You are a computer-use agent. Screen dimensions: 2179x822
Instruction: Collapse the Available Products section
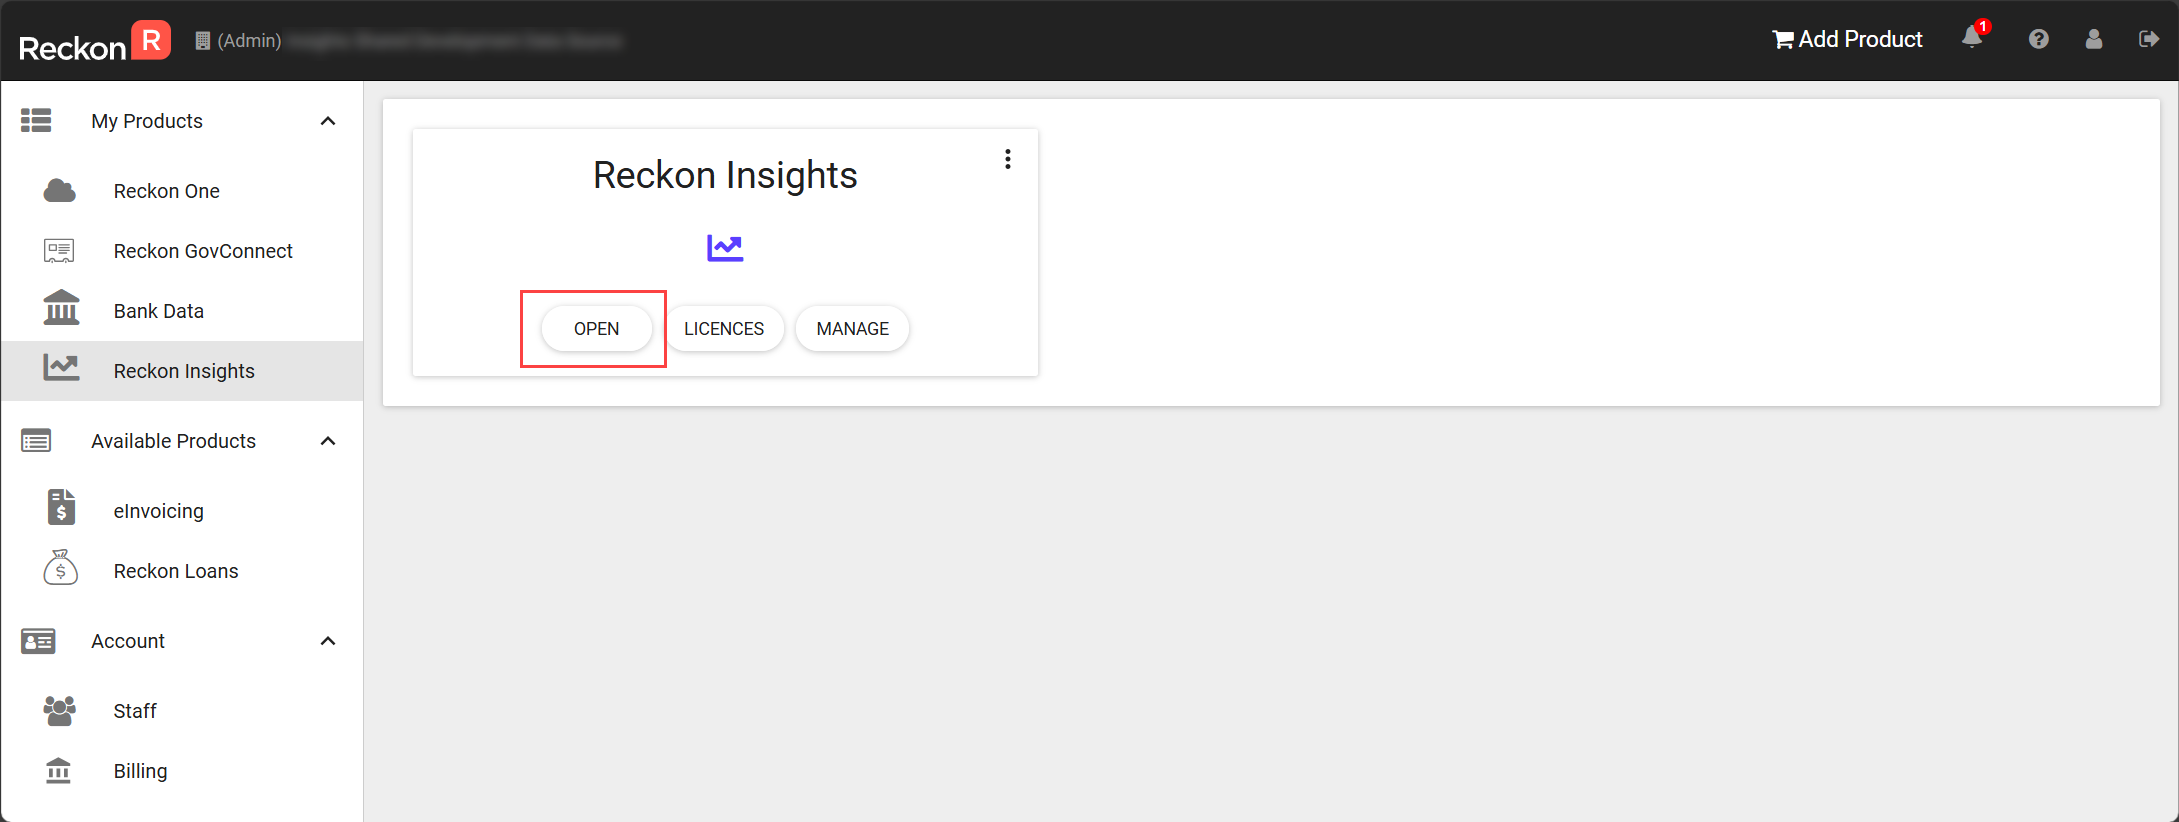point(328,441)
